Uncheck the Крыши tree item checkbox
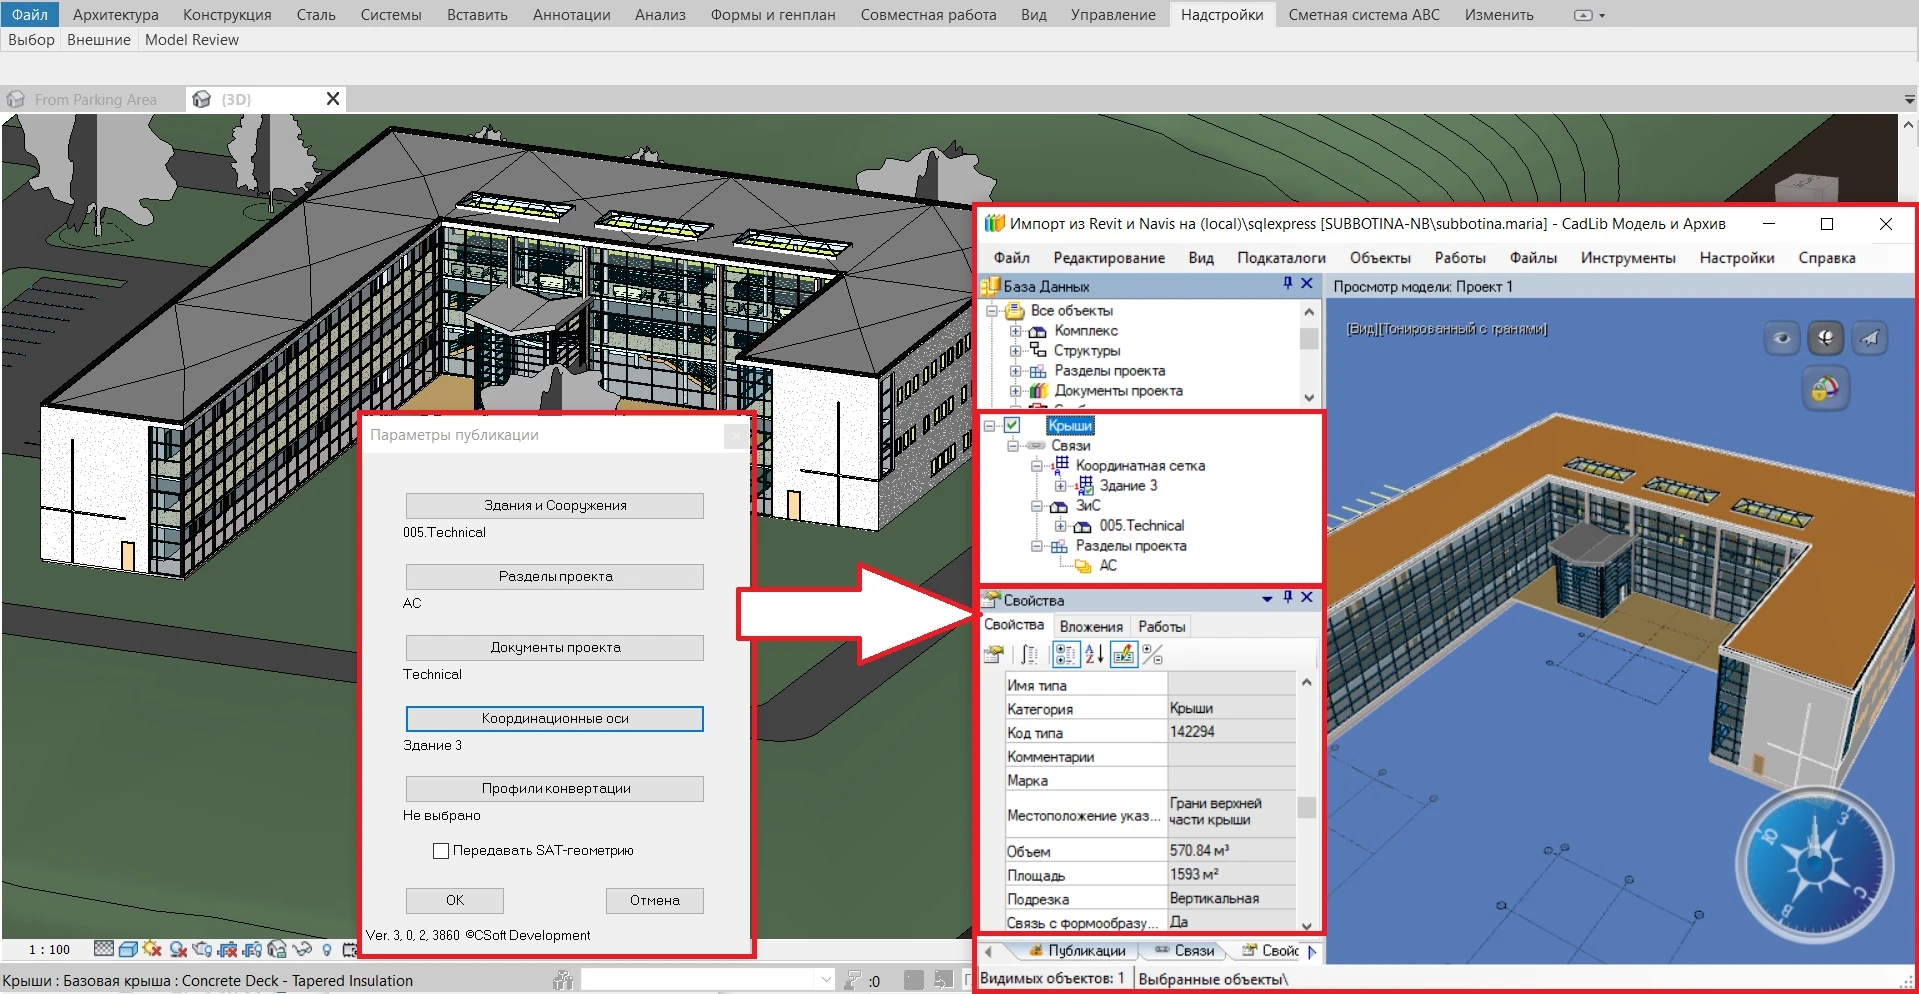 (1012, 426)
